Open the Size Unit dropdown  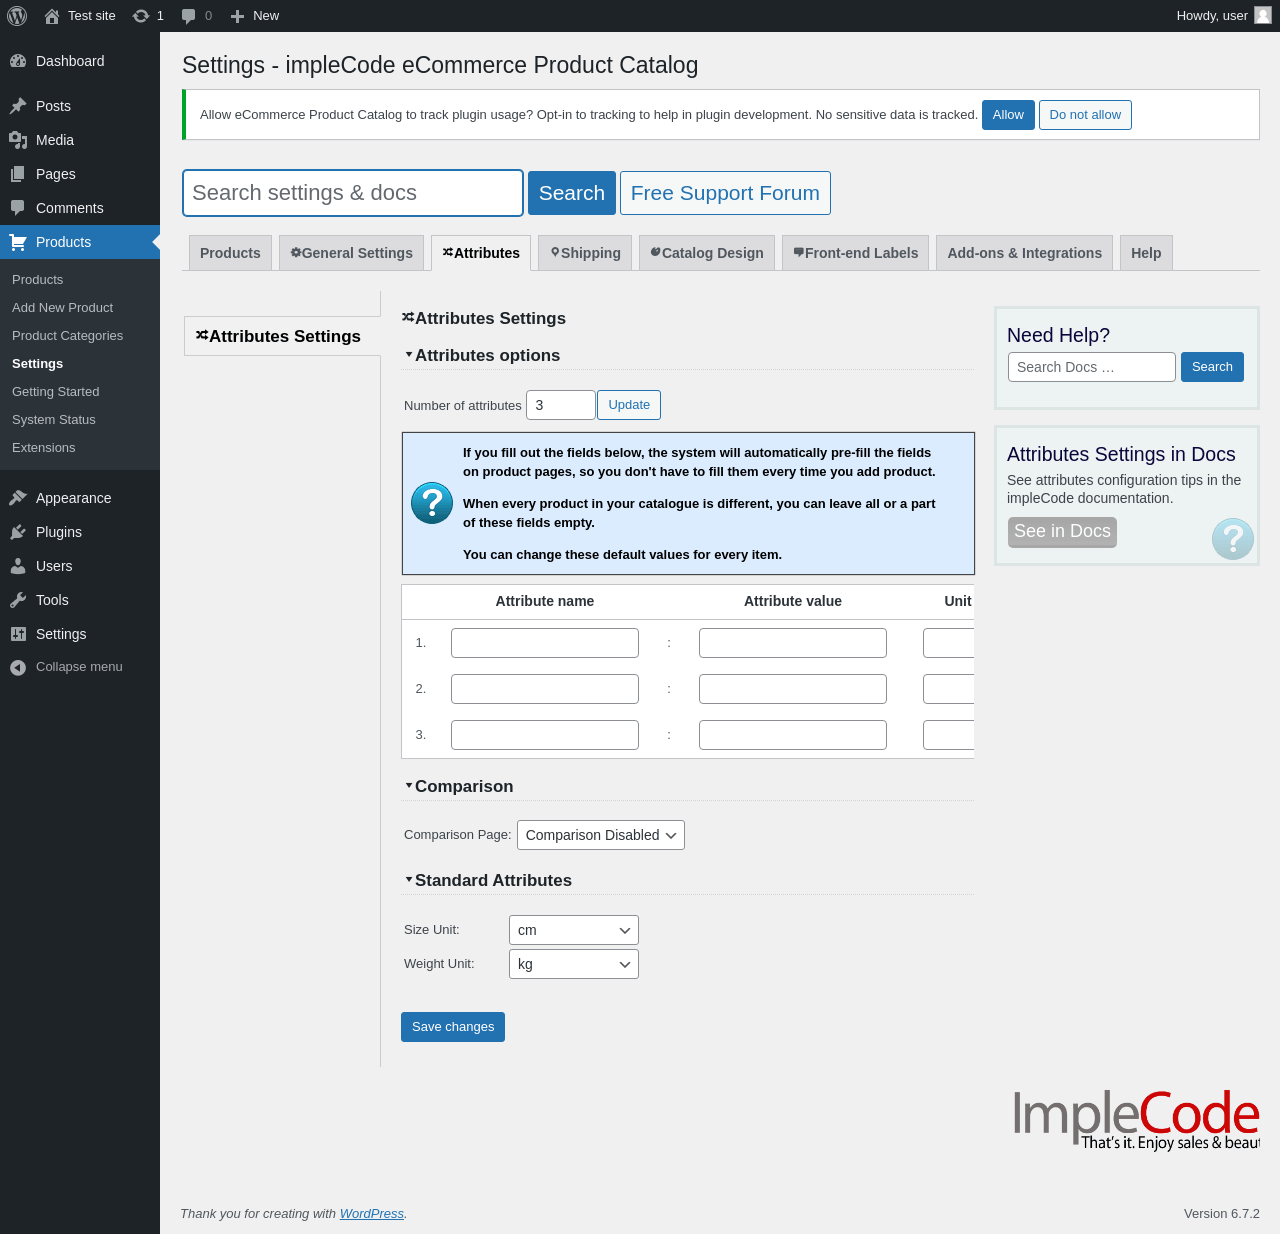coord(573,930)
